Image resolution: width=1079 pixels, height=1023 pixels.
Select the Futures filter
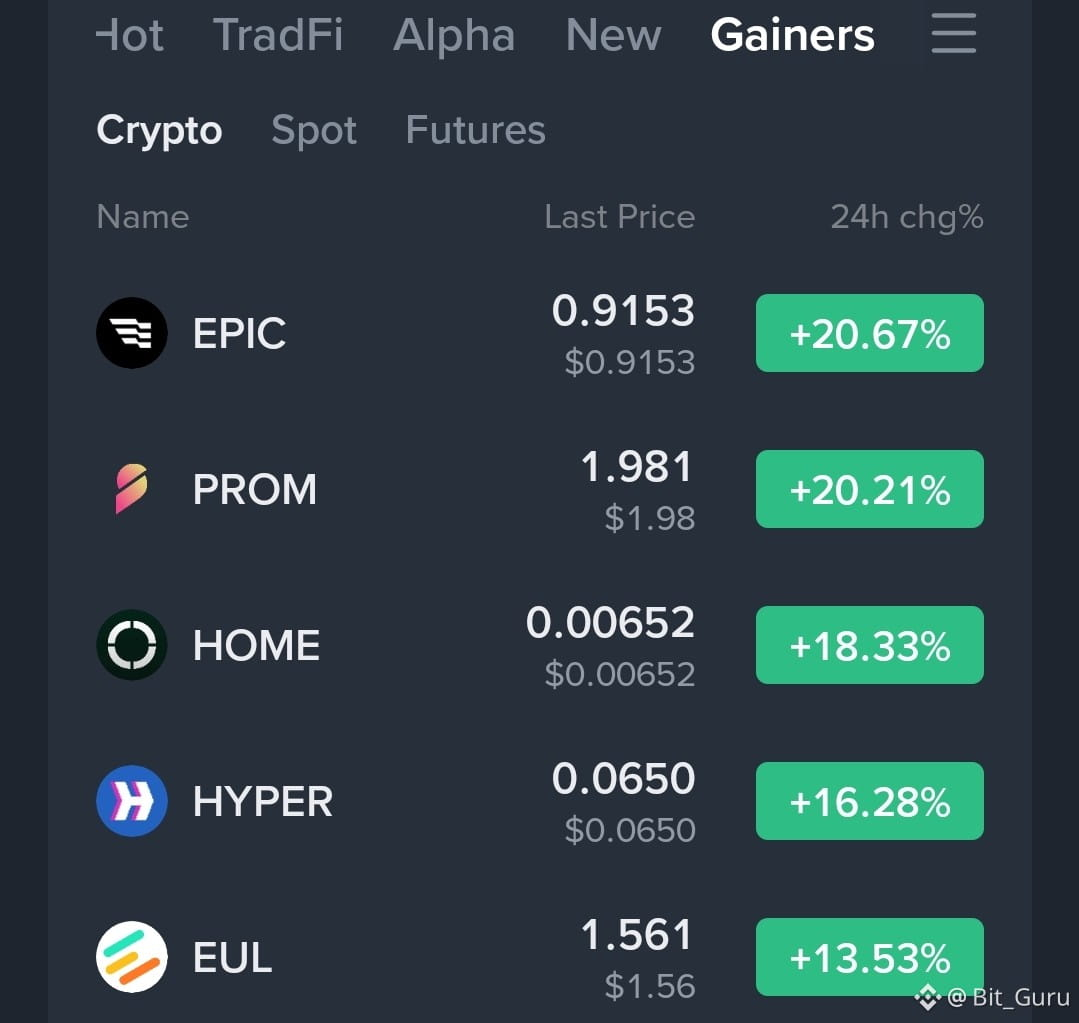click(x=476, y=129)
